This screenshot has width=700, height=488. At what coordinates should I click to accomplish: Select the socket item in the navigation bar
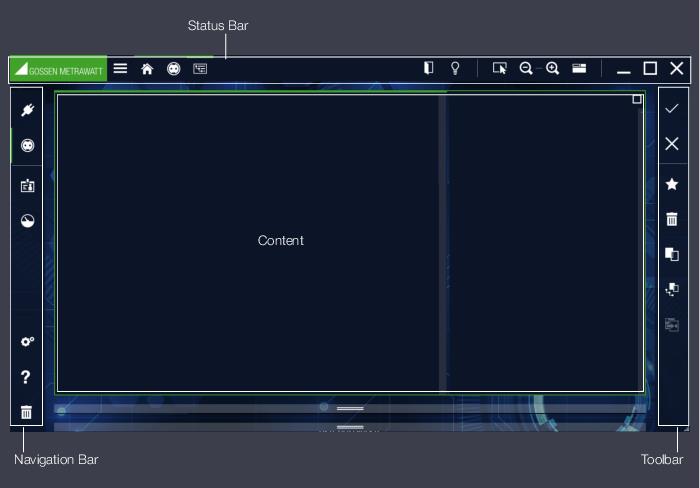(x=27, y=146)
